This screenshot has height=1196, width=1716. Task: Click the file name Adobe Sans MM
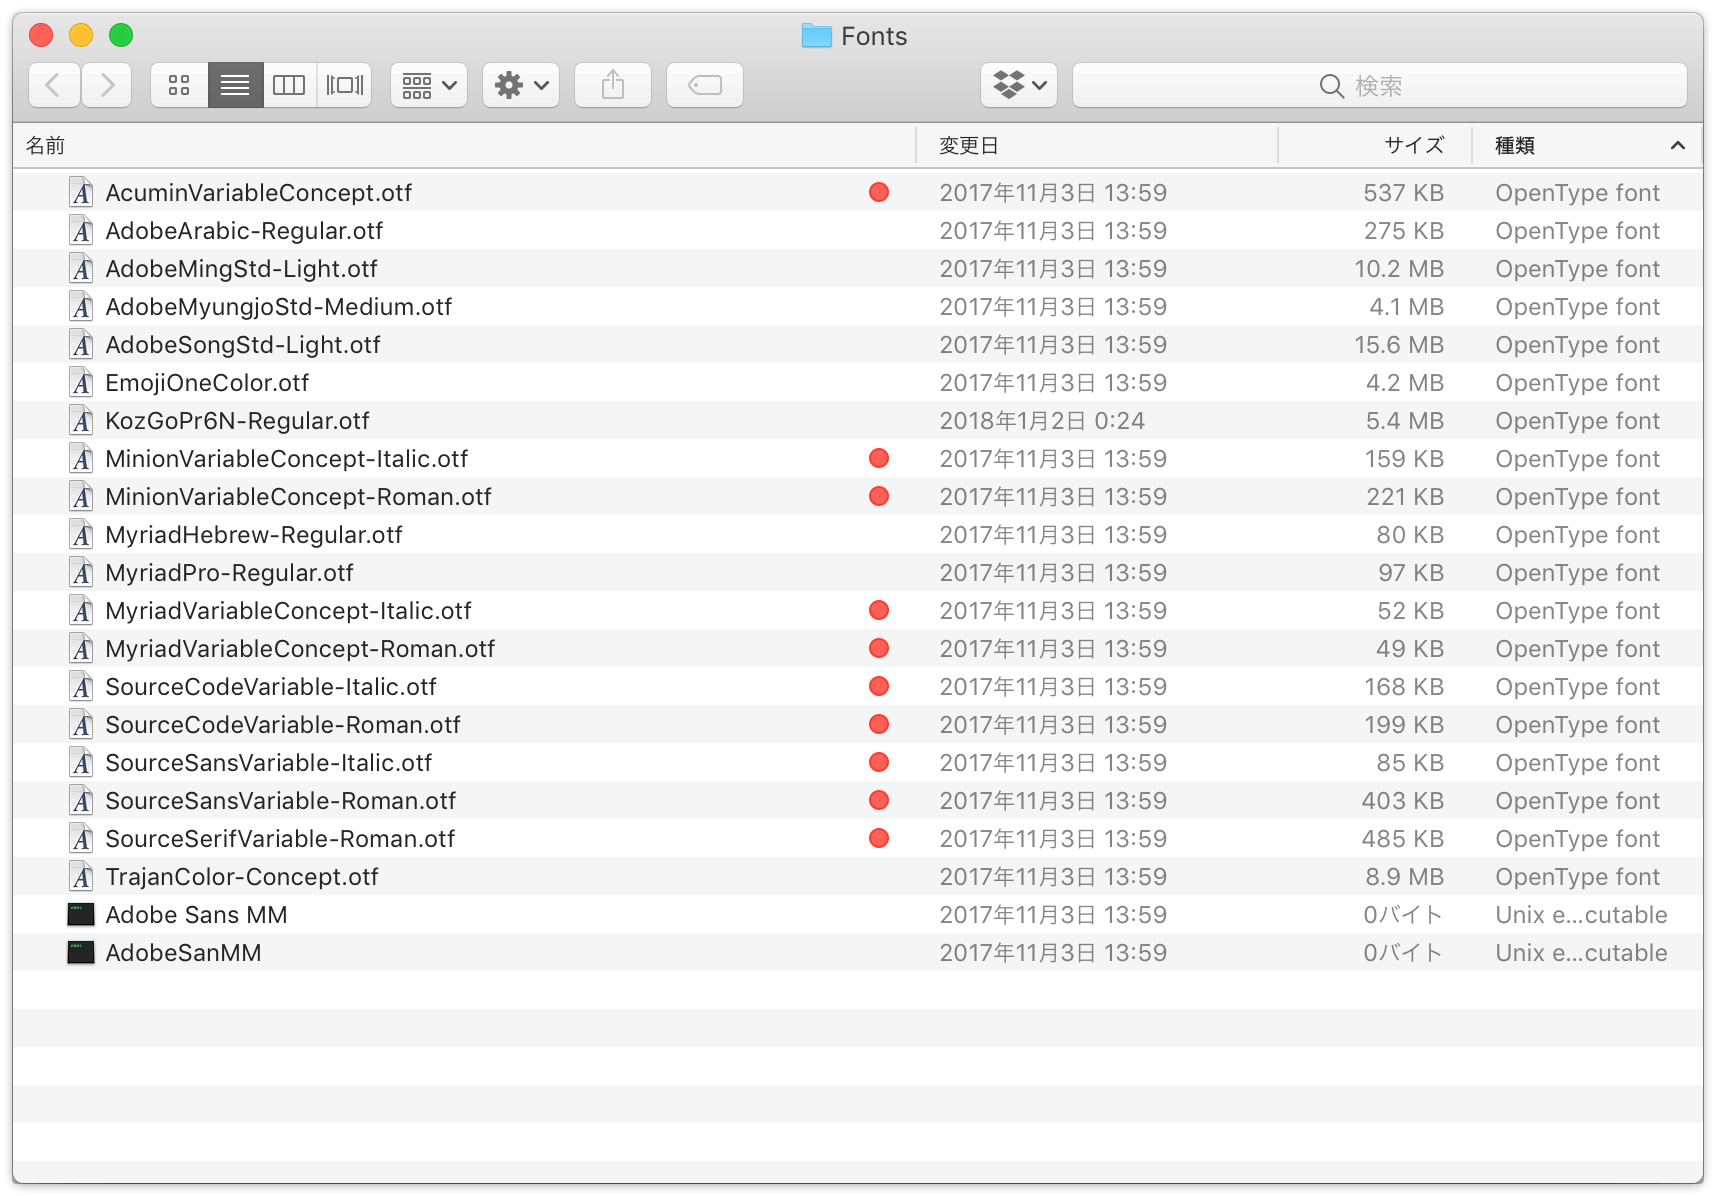click(196, 915)
